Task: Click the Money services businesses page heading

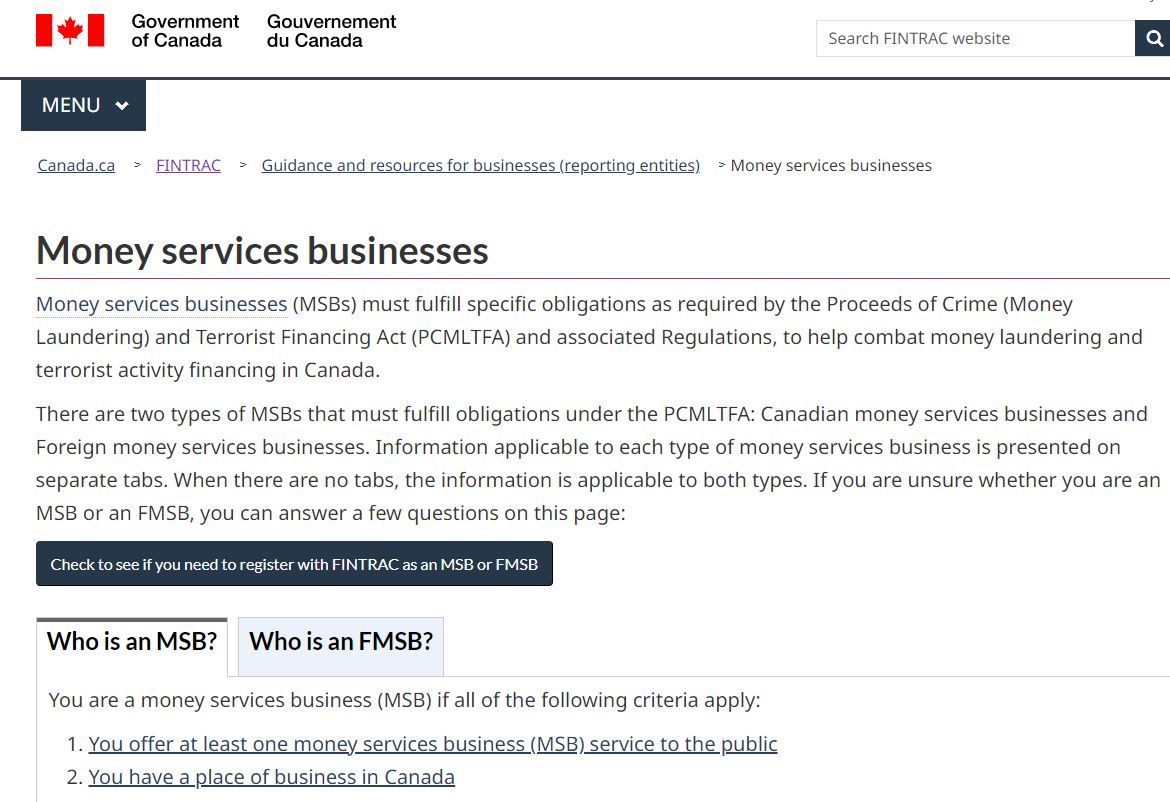Action: point(262,250)
